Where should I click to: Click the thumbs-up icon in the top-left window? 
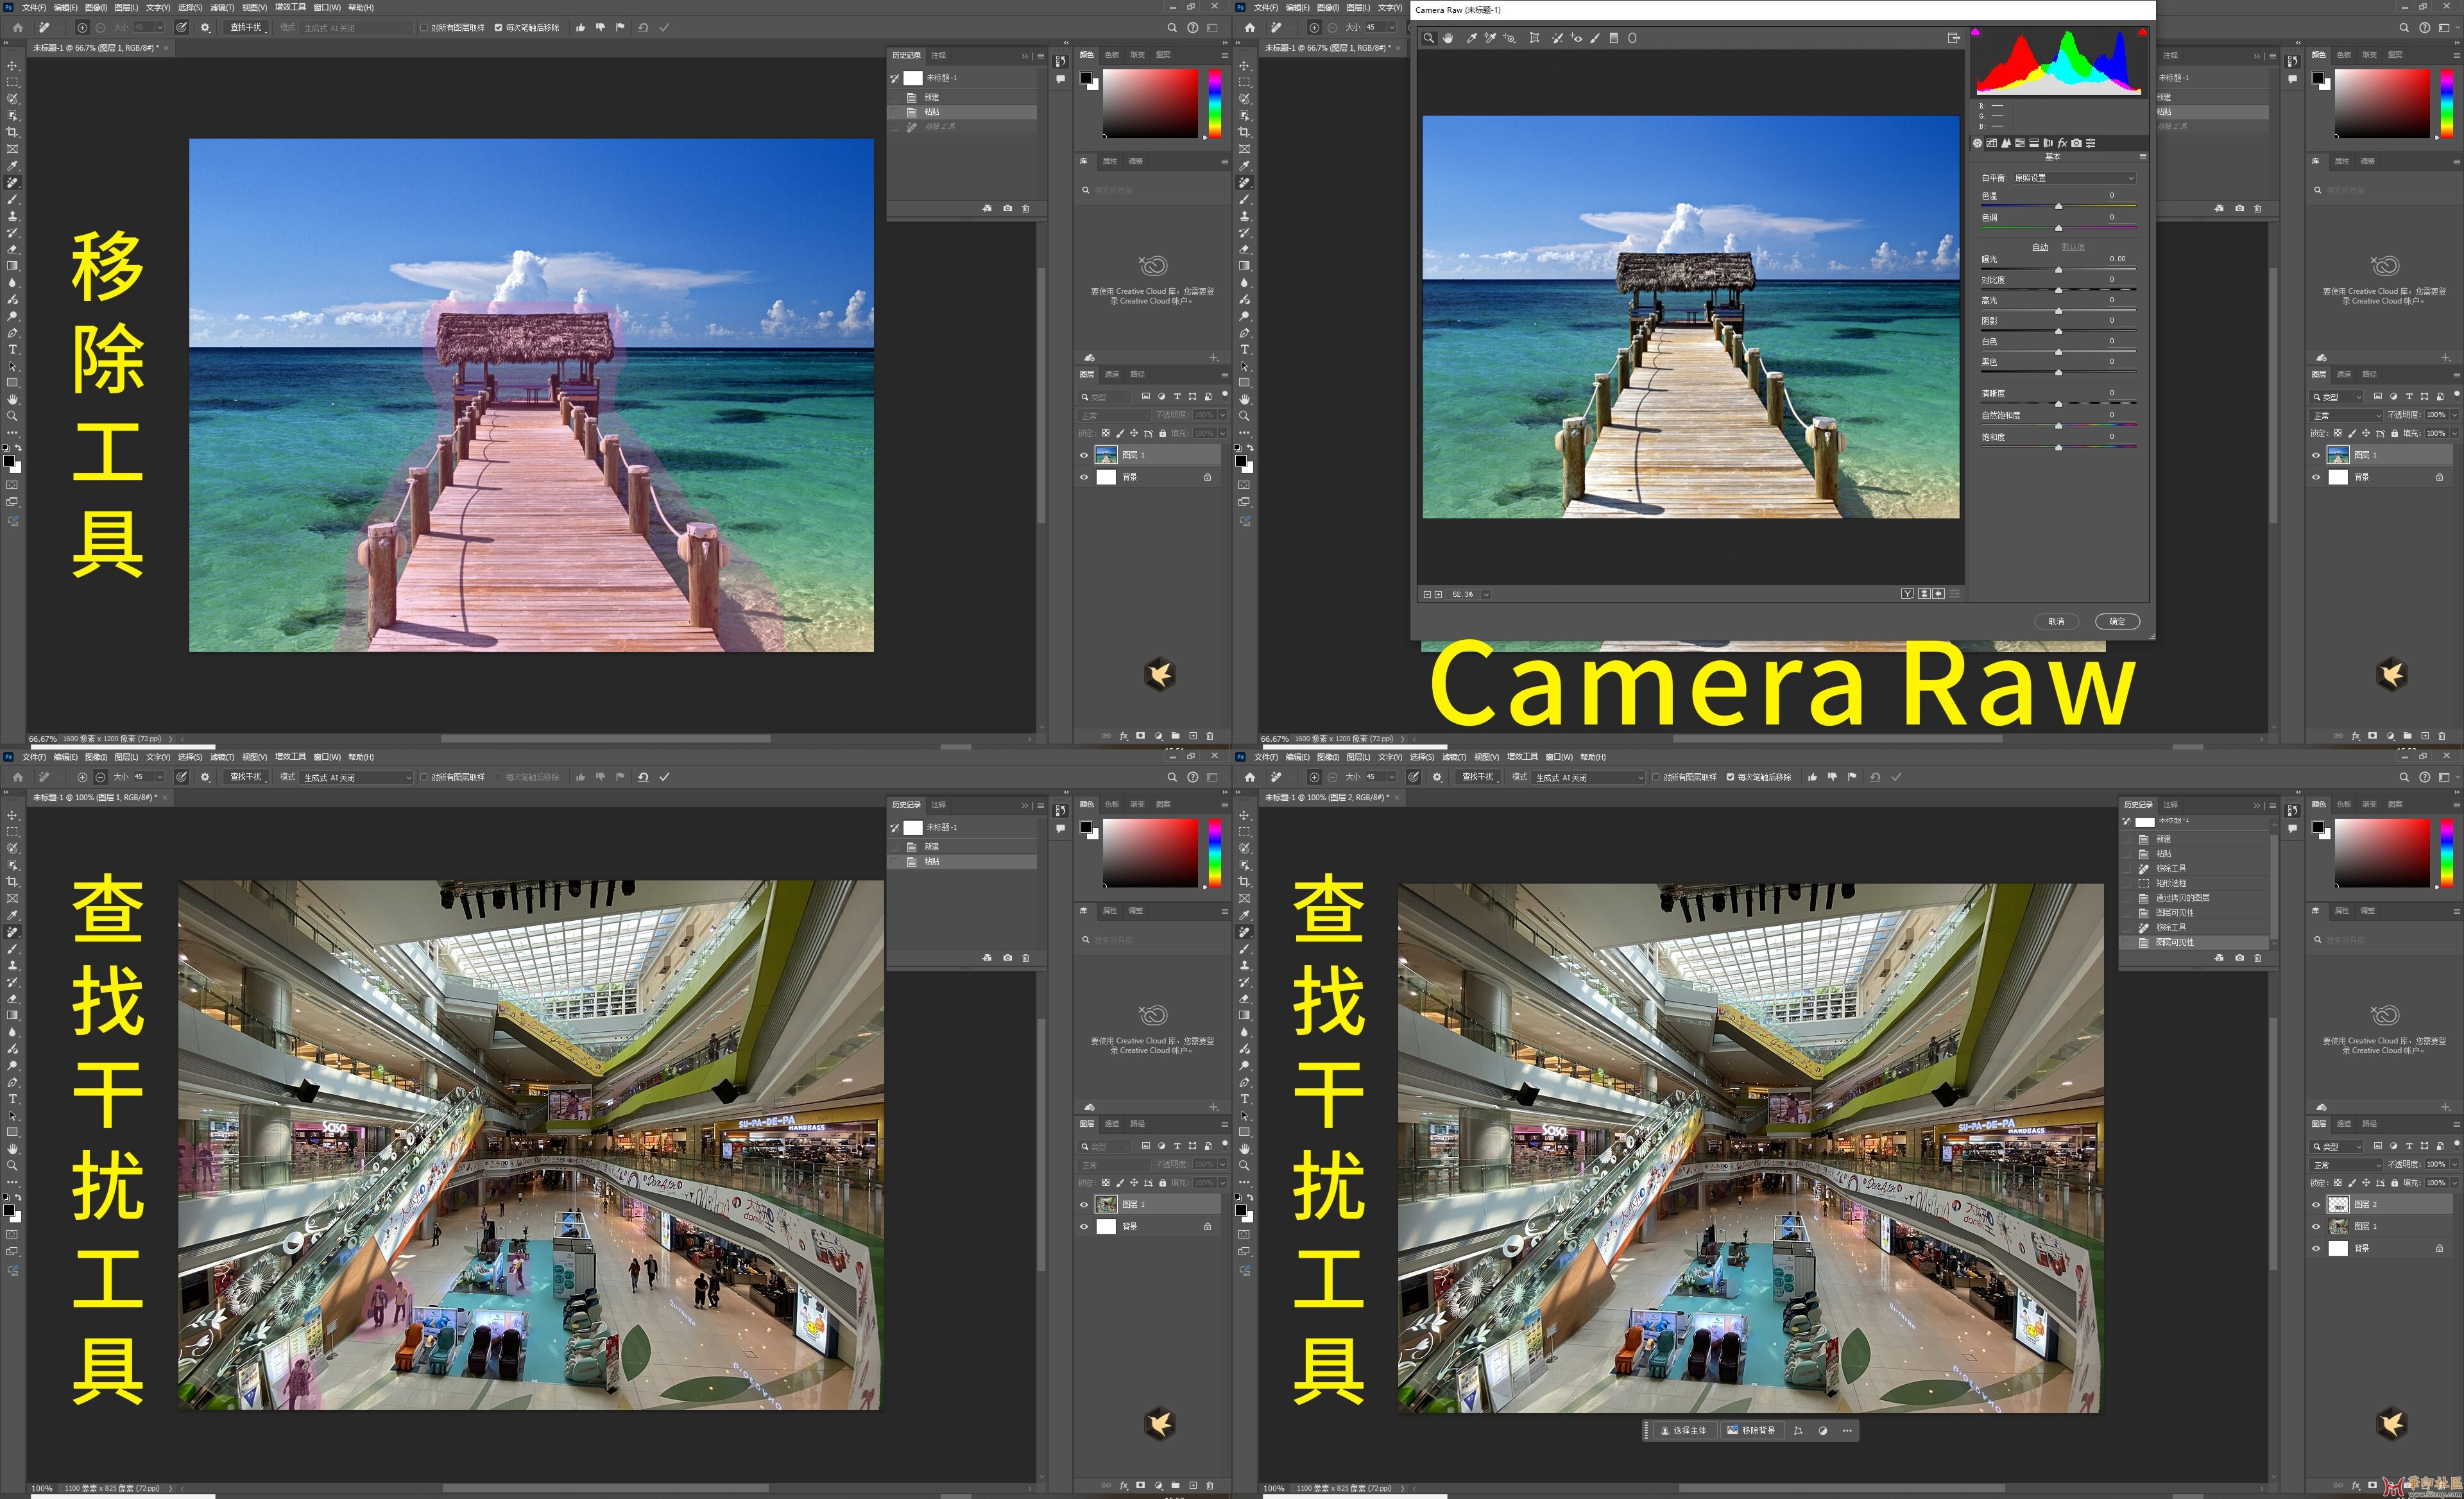point(580,28)
